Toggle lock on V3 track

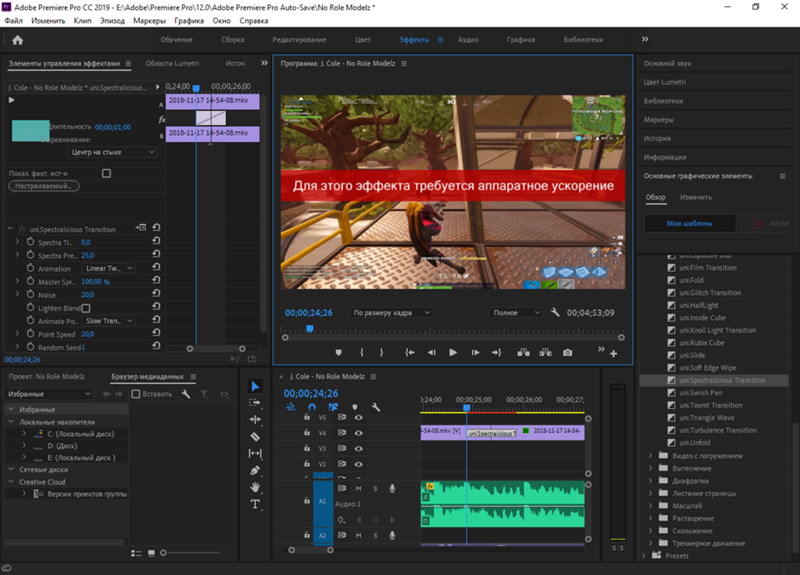tap(307, 448)
